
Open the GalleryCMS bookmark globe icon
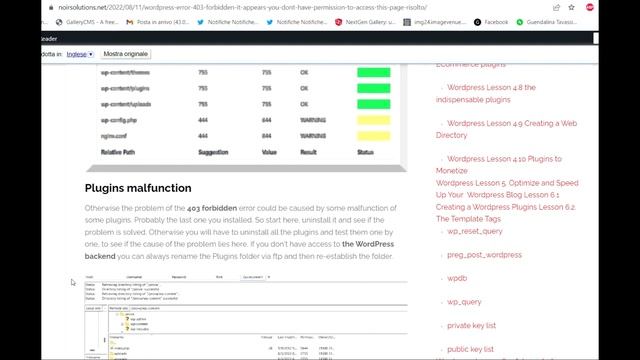pyautogui.click(x=59, y=22)
